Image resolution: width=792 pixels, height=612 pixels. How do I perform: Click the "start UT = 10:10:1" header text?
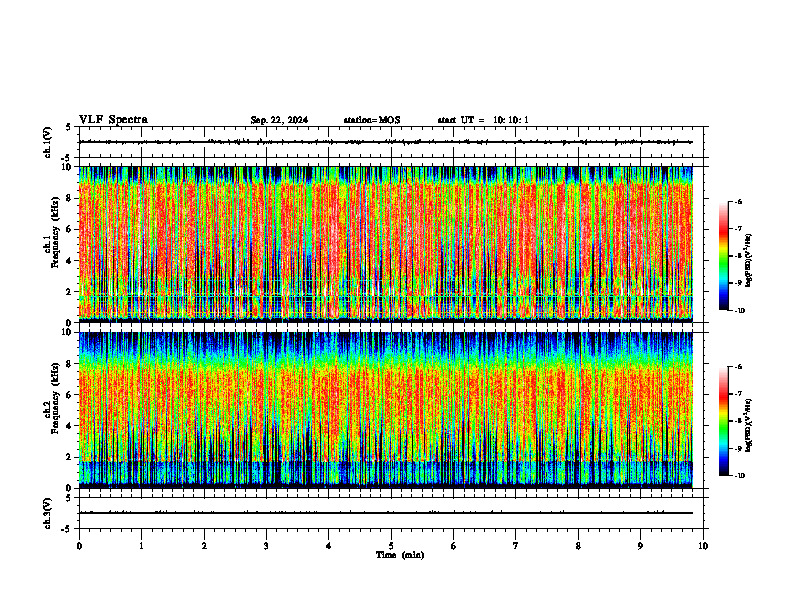coord(483,120)
